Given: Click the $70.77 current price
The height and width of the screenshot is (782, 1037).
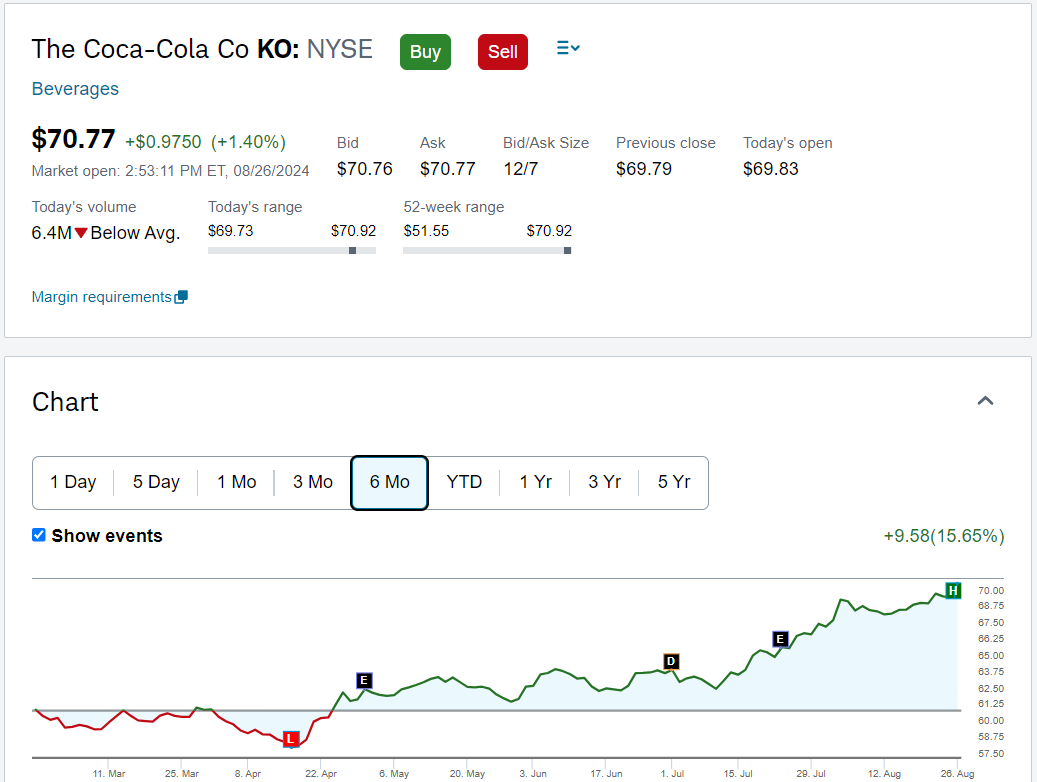Looking at the screenshot, I should pos(73,140).
